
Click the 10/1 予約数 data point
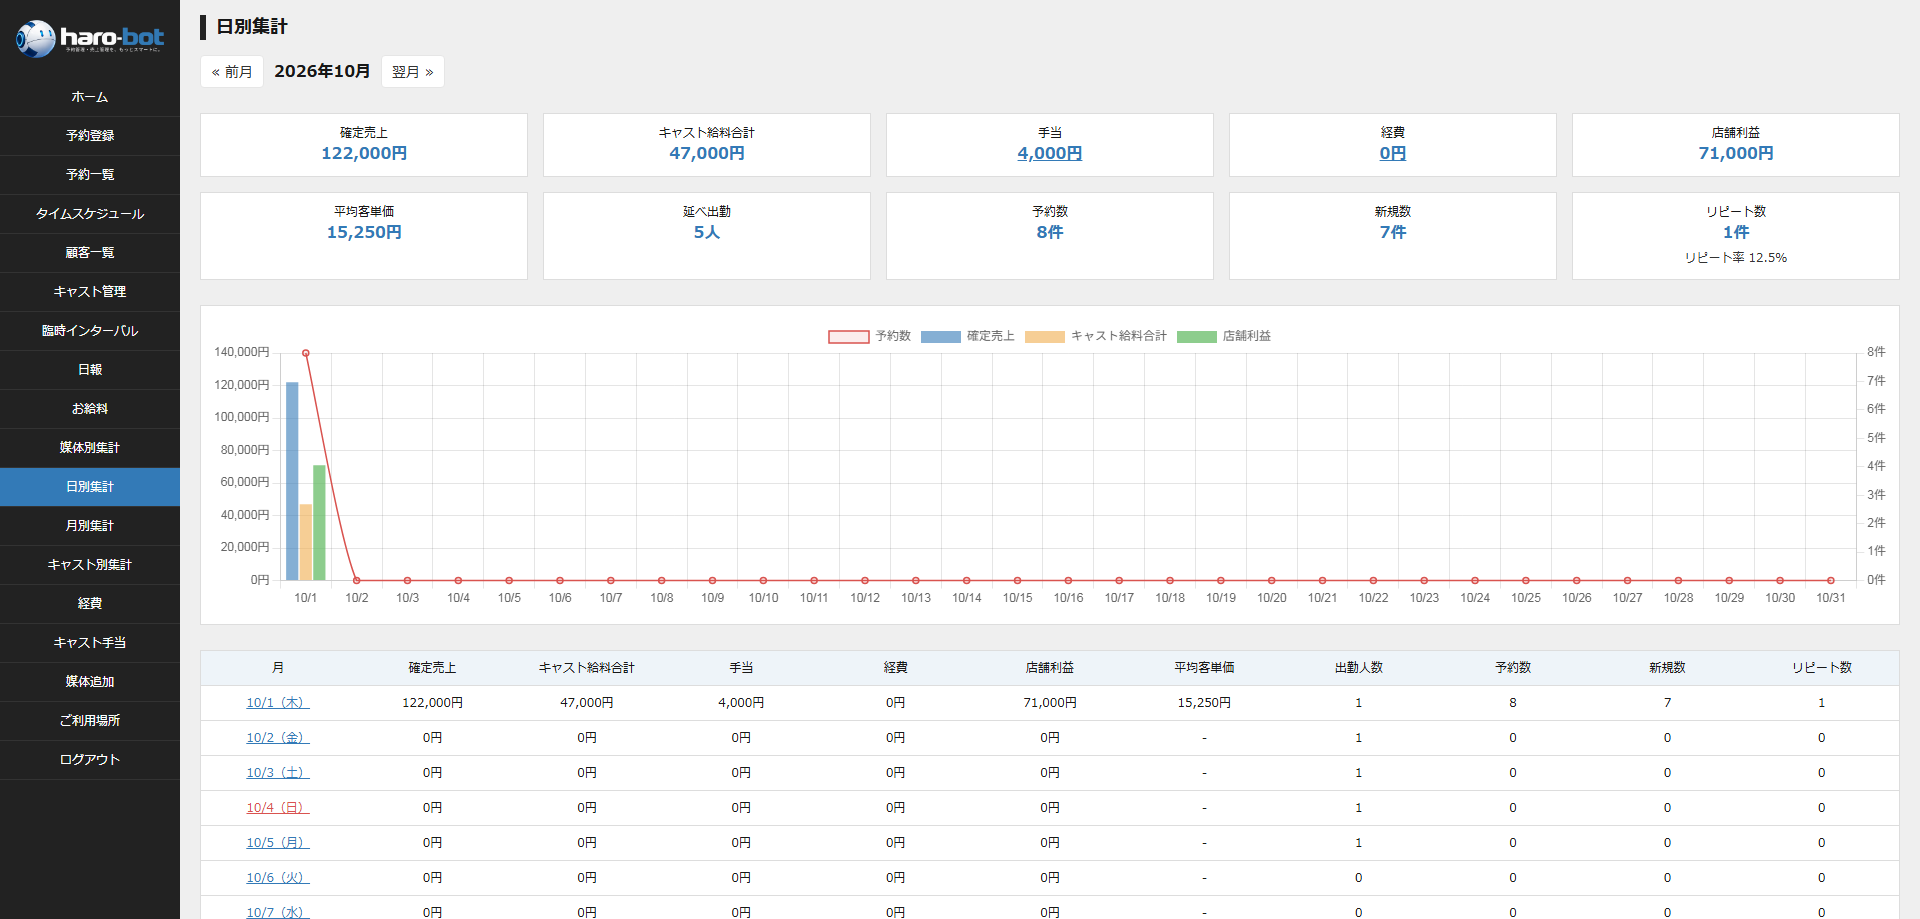pos(306,353)
